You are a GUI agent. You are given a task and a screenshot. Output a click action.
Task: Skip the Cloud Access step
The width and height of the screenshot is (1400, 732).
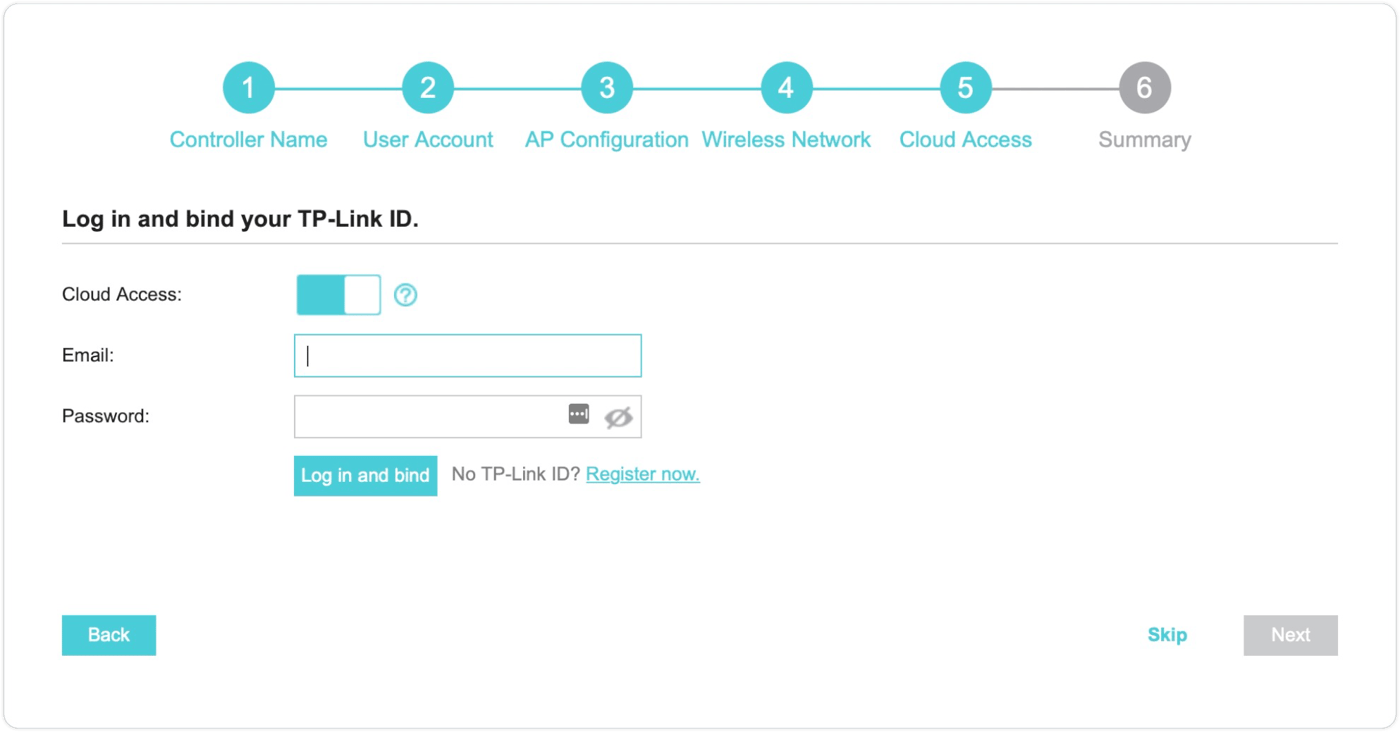point(1167,635)
